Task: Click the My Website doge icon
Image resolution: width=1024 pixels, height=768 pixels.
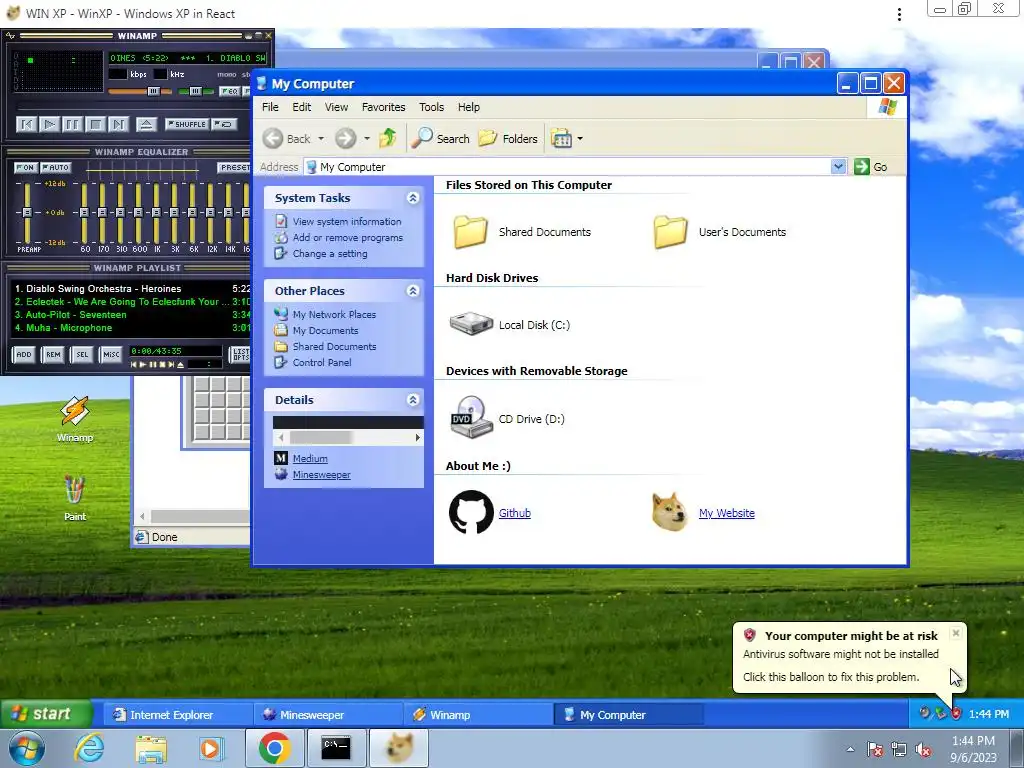Action: tap(669, 512)
